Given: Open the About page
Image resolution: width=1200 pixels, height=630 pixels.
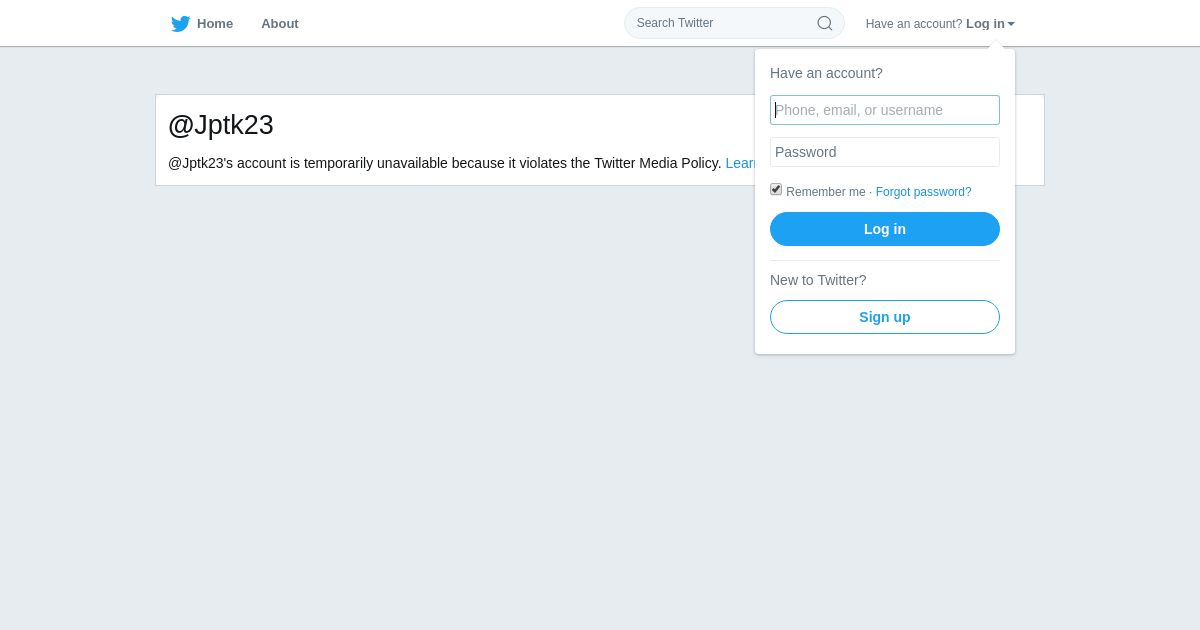Looking at the screenshot, I should click(280, 24).
